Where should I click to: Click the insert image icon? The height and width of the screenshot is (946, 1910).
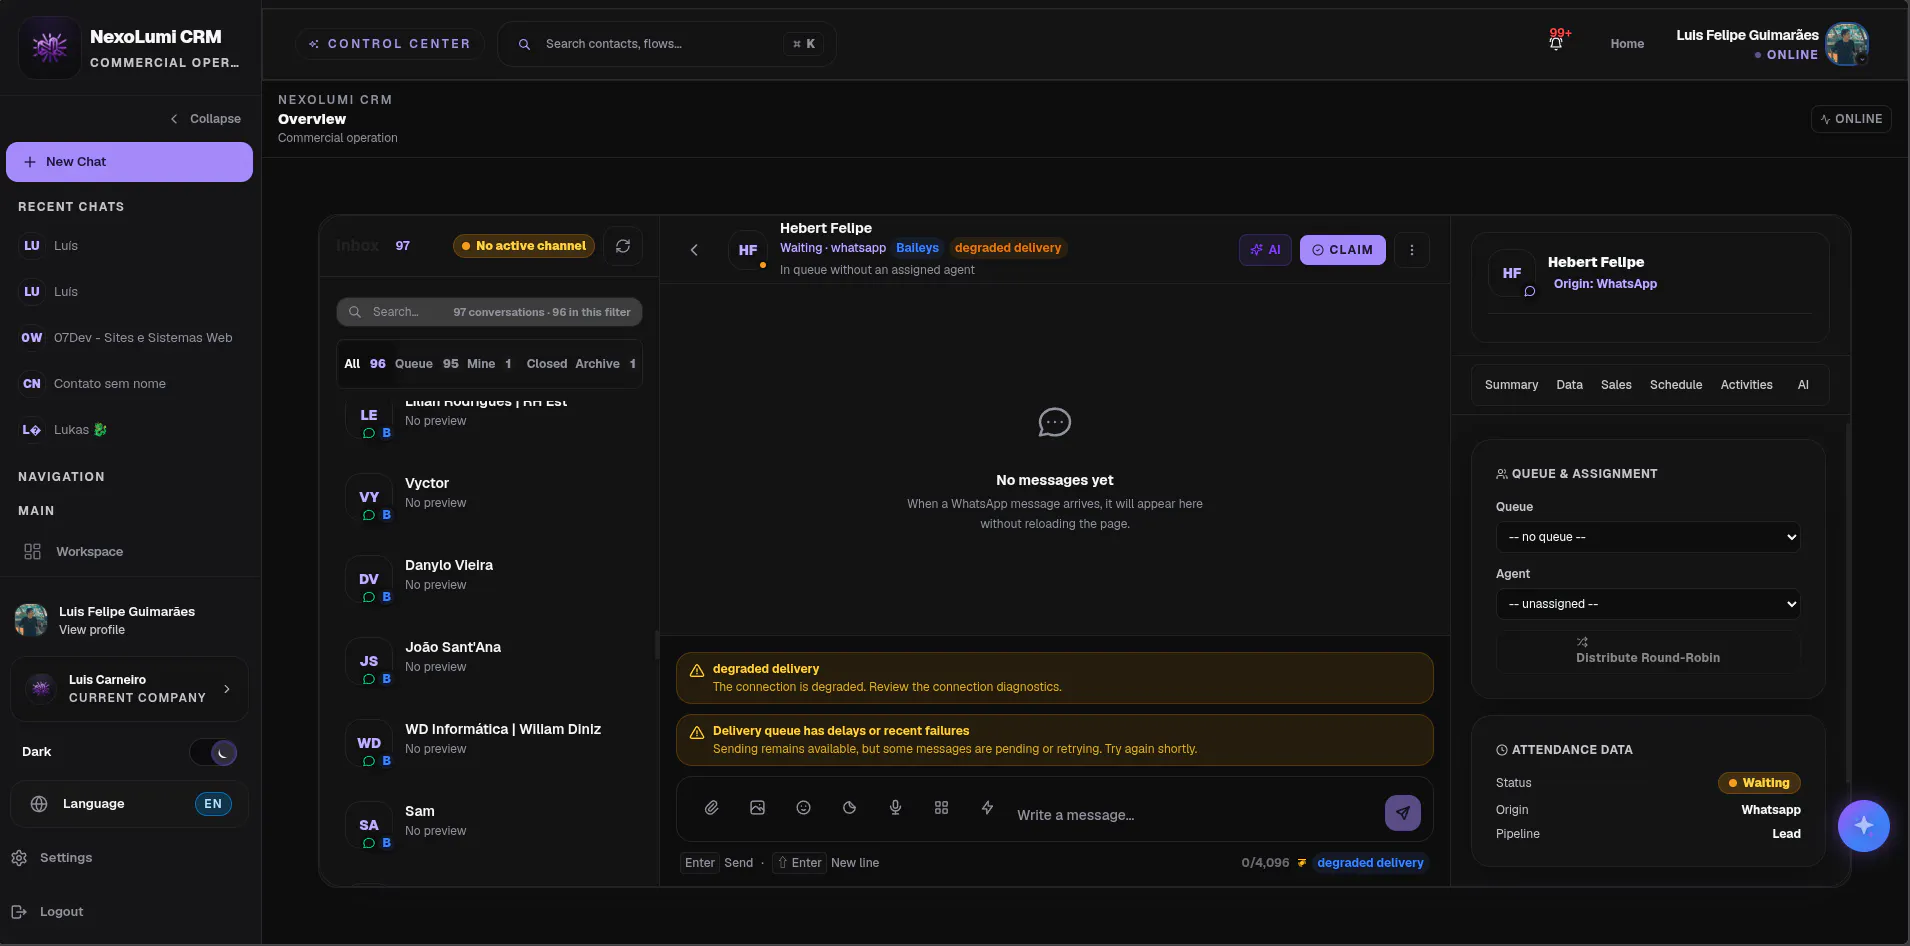tap(758, 808)
